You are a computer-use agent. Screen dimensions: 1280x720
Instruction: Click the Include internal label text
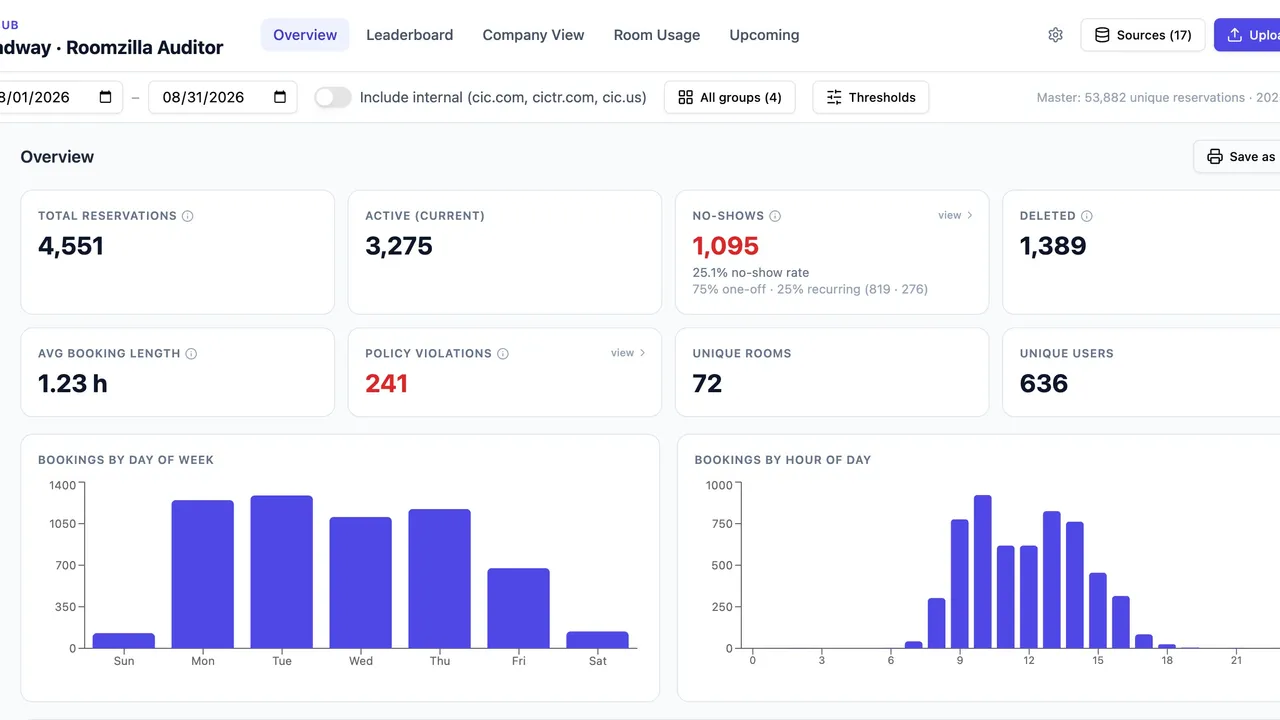pyautogui.click(x=503, y=97)
